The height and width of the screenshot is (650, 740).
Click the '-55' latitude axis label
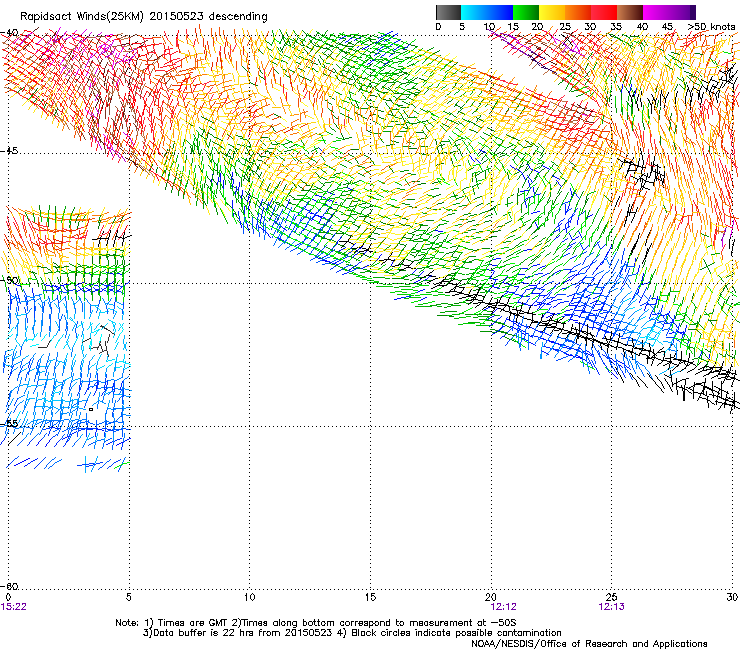(9, 424)
